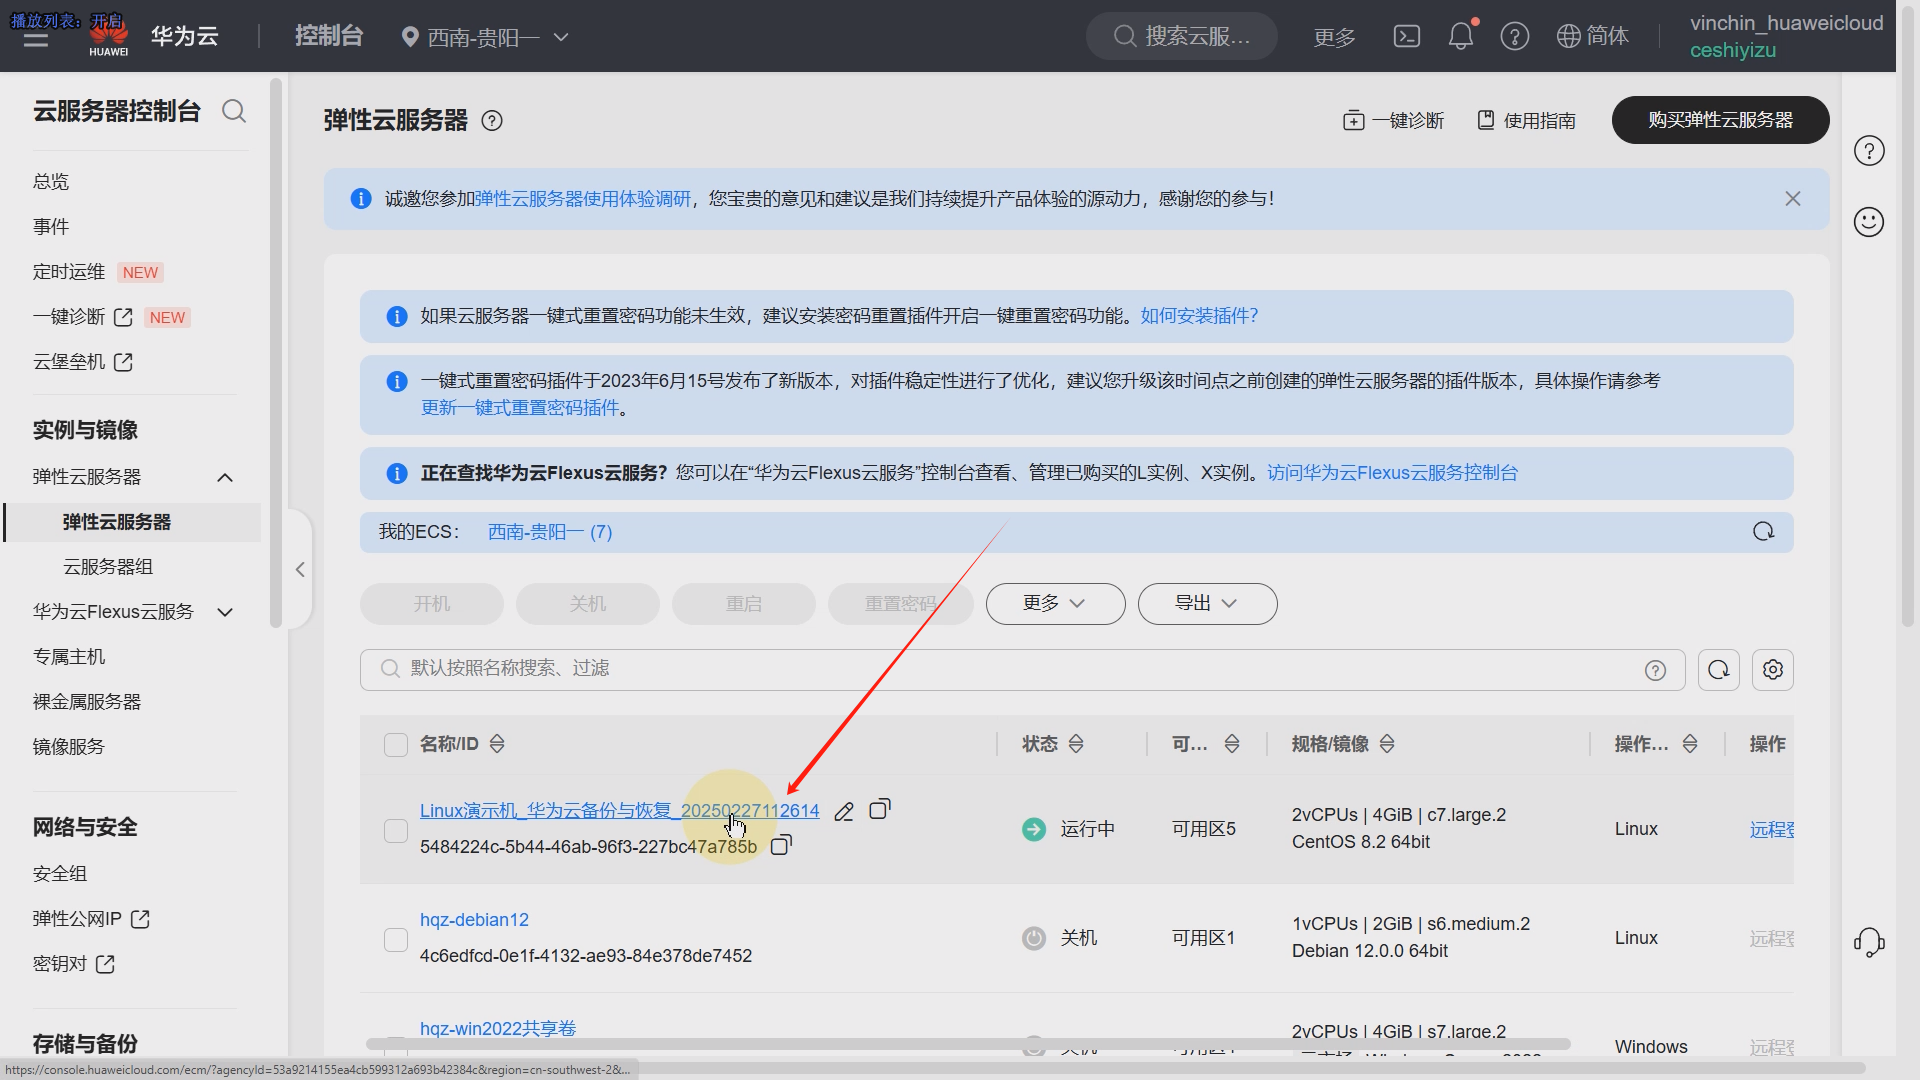Open 镜像服务 from the sidebar
1920x1080 pixels.
tap(69, 747)
